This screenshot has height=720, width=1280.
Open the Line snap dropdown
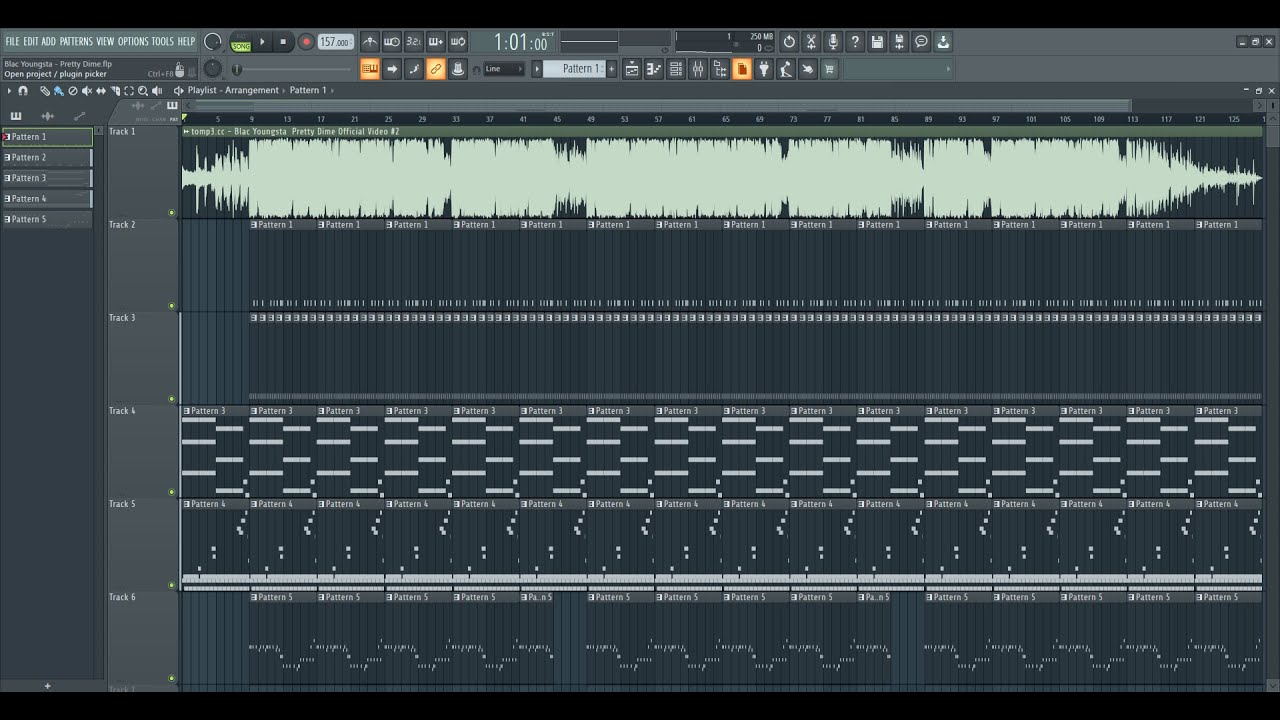[x=504, y=69]
